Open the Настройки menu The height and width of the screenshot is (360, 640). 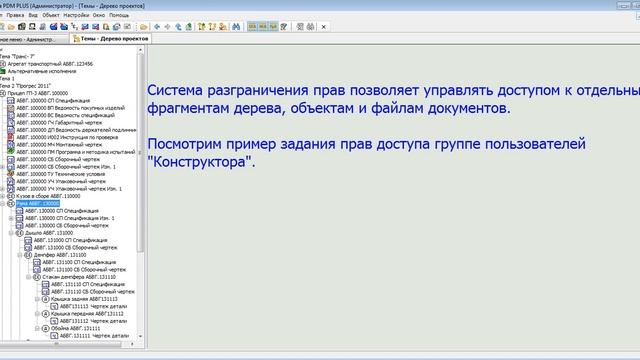coord(76,15)
